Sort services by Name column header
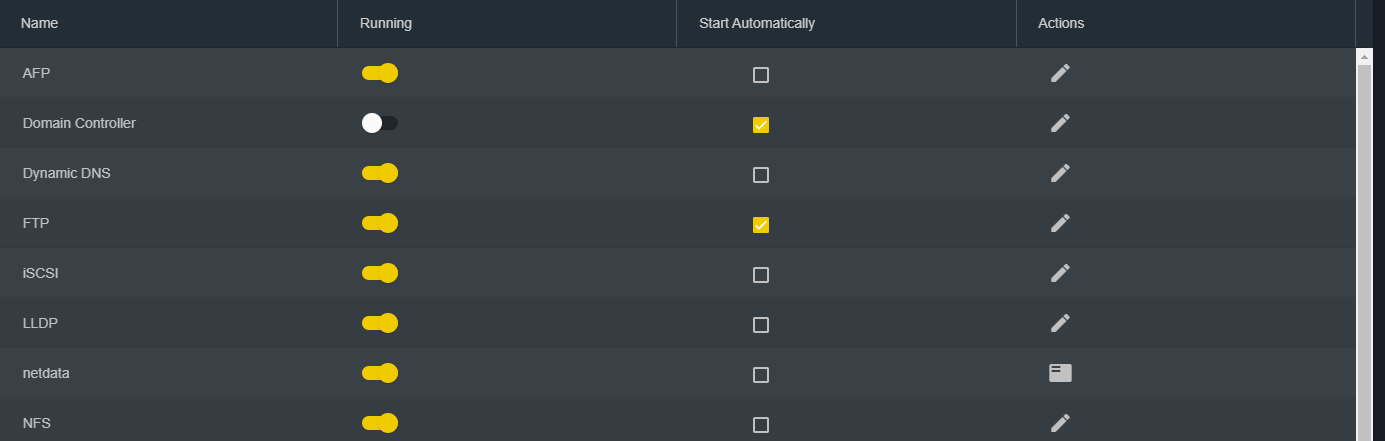 [x=40, y=23]
